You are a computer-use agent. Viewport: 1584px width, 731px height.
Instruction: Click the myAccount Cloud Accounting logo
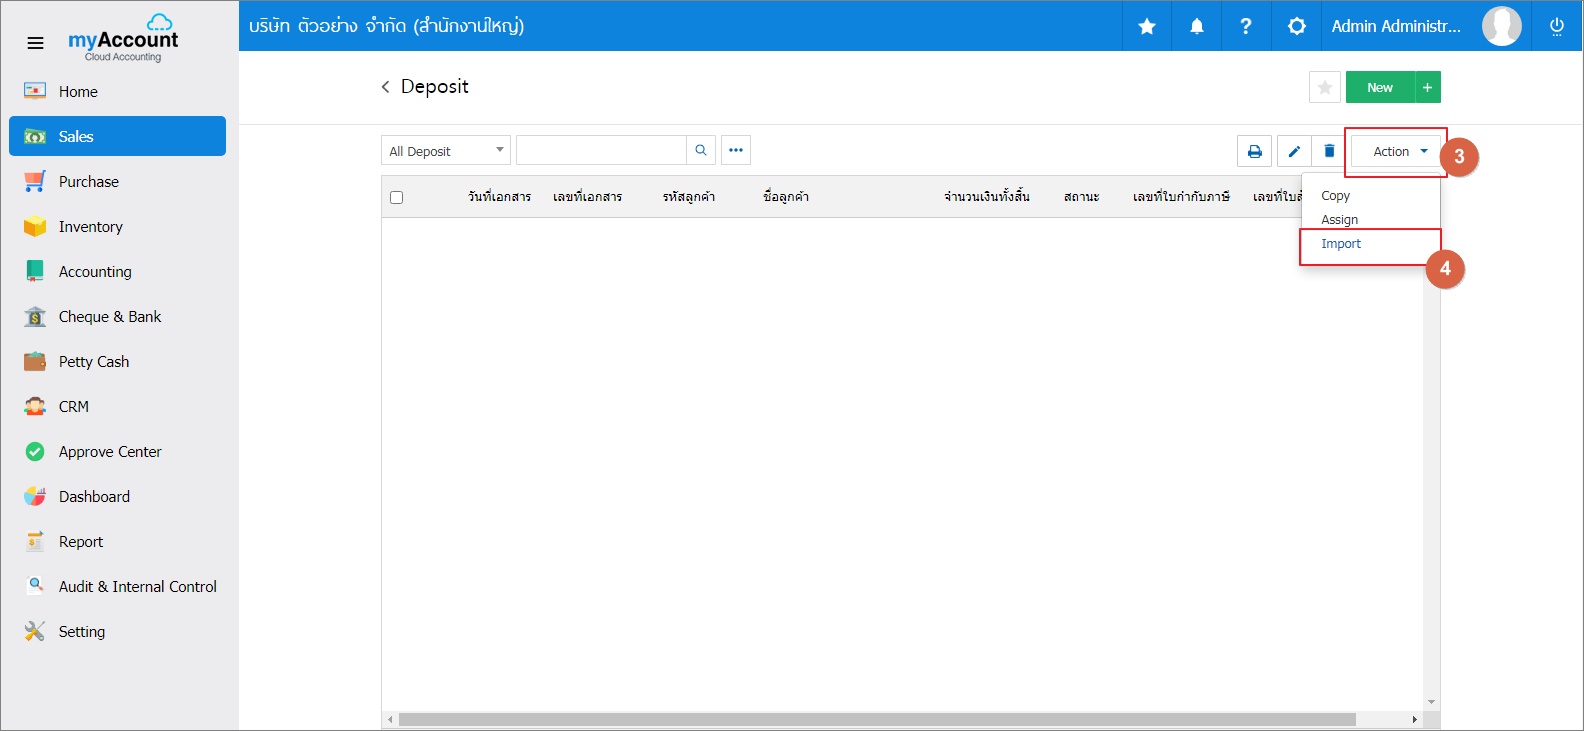pyautogui.click(x=123, y=38)
